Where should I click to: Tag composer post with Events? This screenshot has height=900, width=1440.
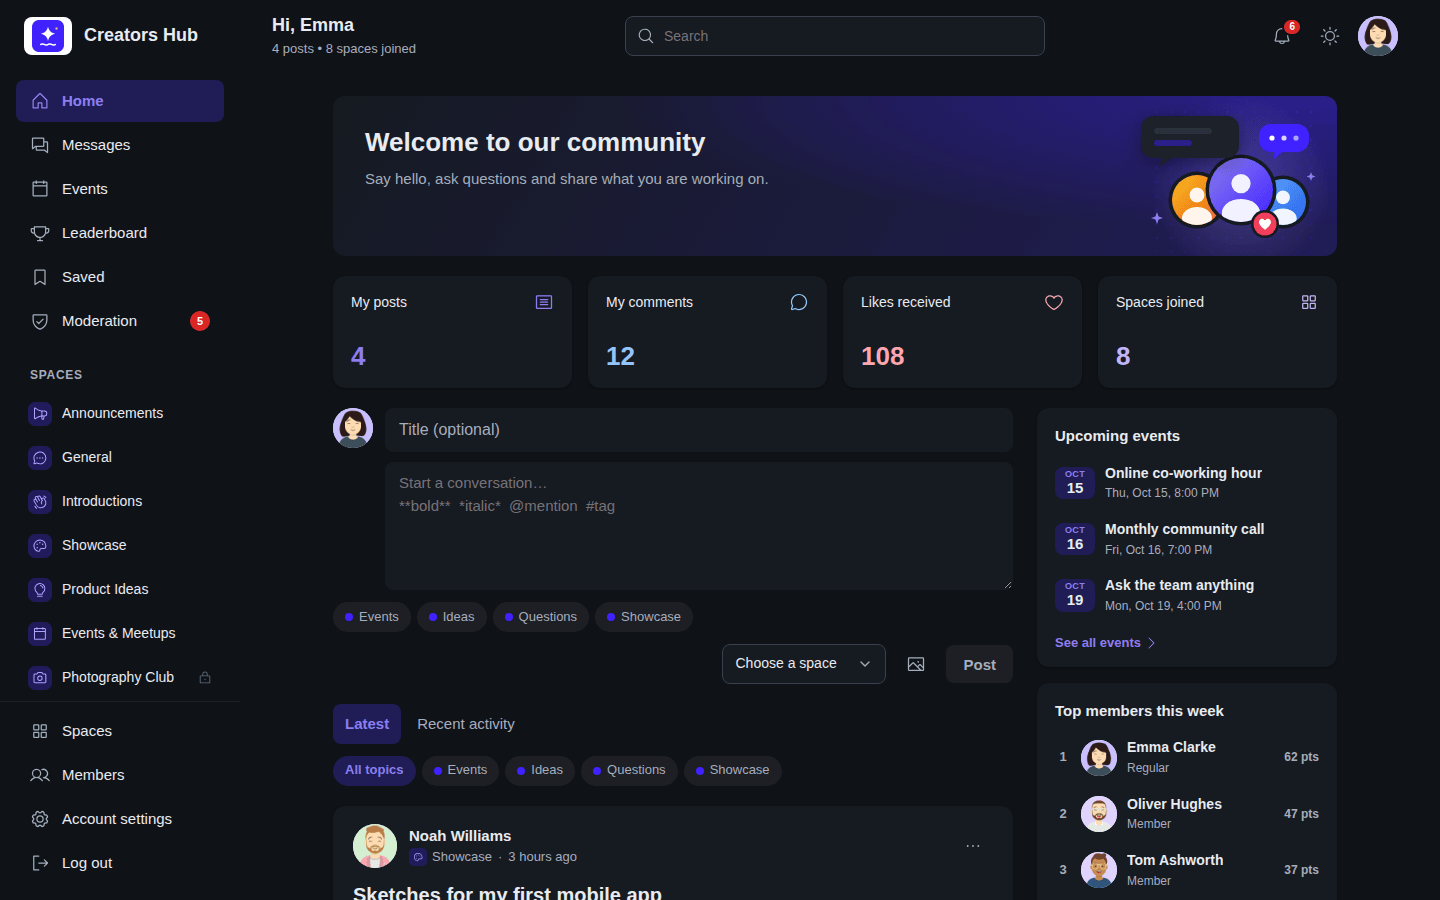[372, 617]
